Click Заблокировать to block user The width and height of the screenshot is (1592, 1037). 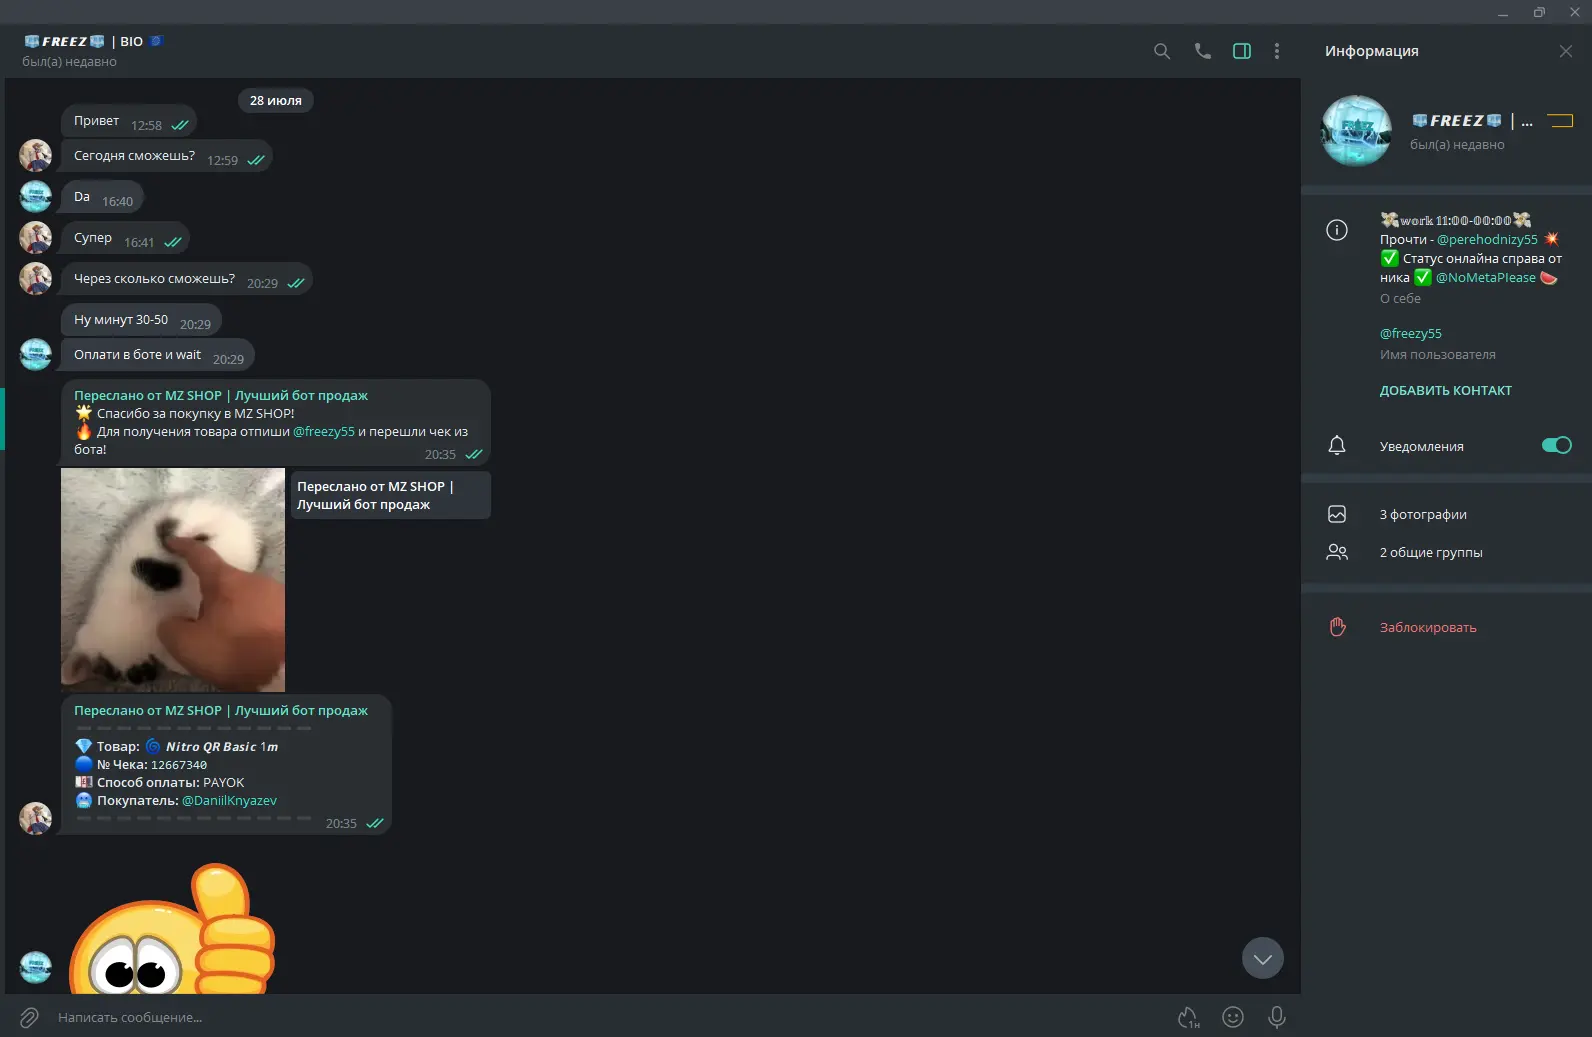1428,627
